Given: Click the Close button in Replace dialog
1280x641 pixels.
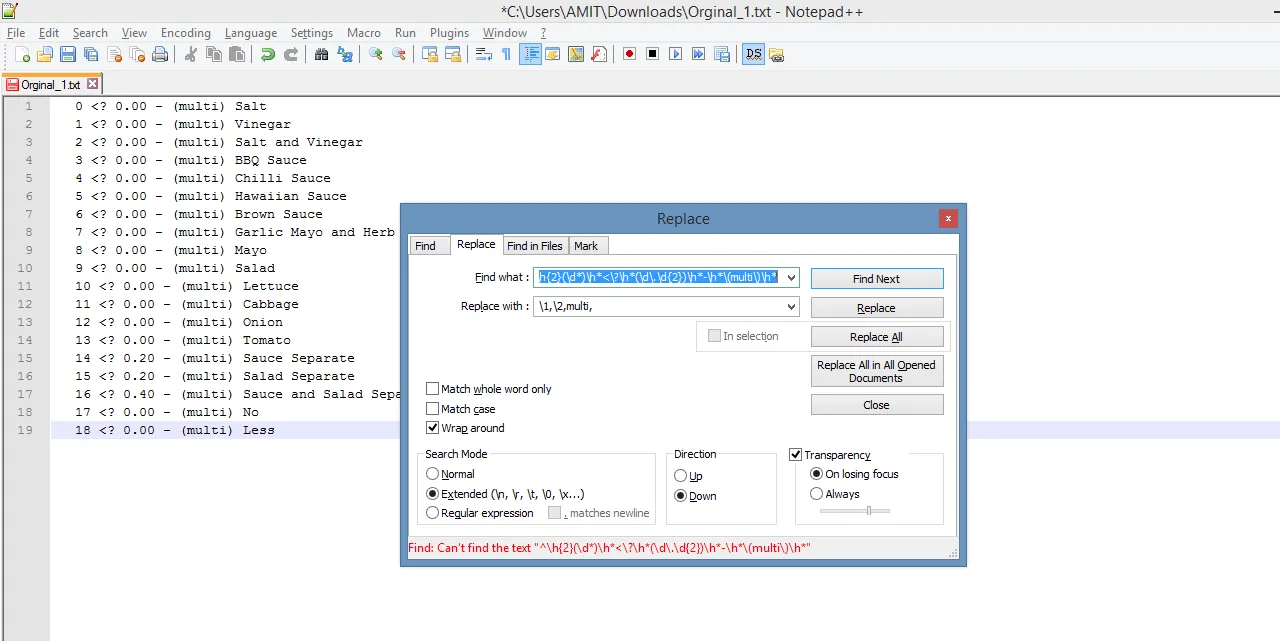Looking at the screenshot, I should pyautogui.click(x=877, y=405).
